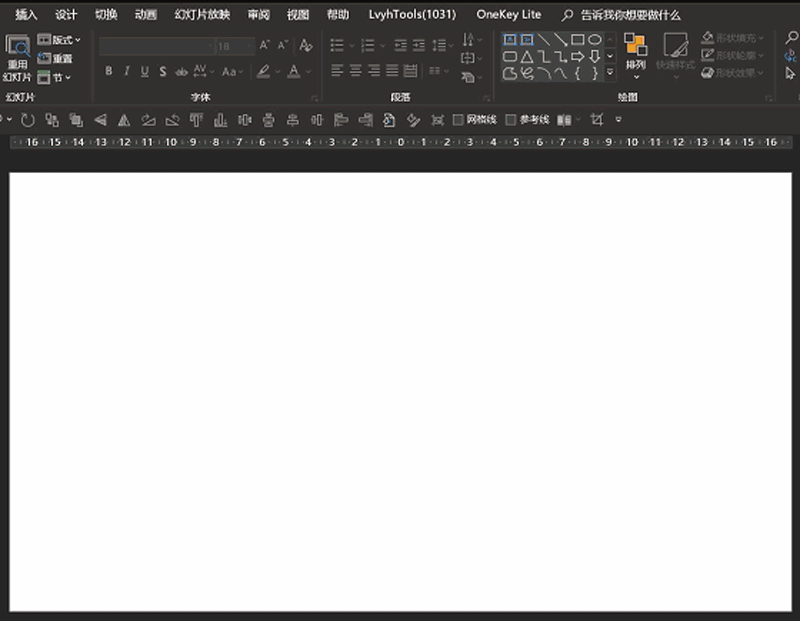Open the Transitions (切换) ribbon tab
This screenshot has width=800, height=621.
[x=106, y=15]
